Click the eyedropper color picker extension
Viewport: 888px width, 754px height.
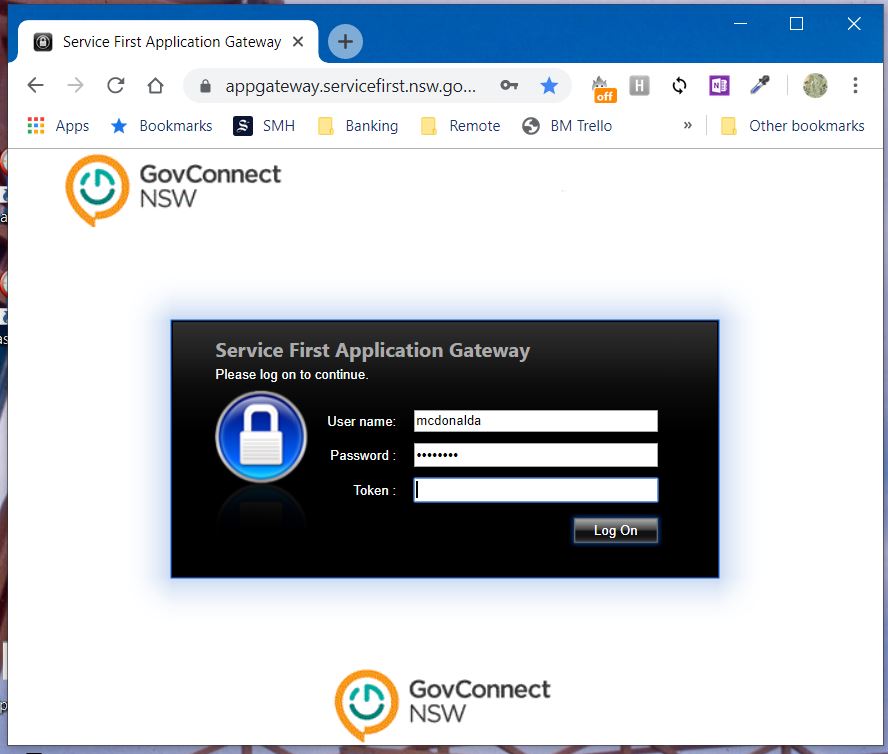(760, 86)
